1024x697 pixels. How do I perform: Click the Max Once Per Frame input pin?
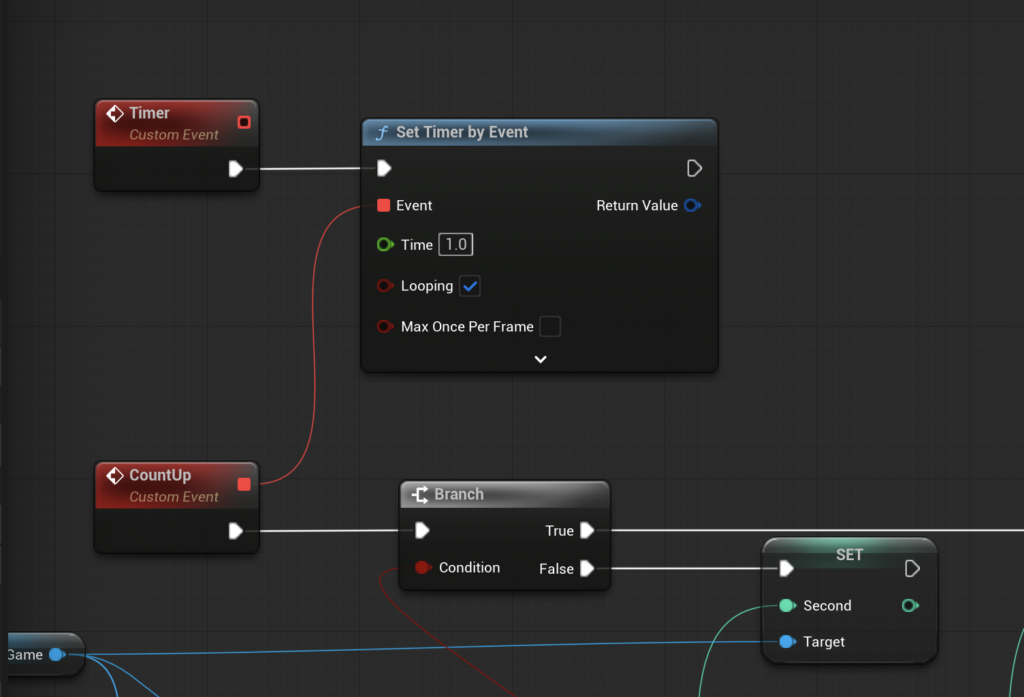[x=385, y=327]
